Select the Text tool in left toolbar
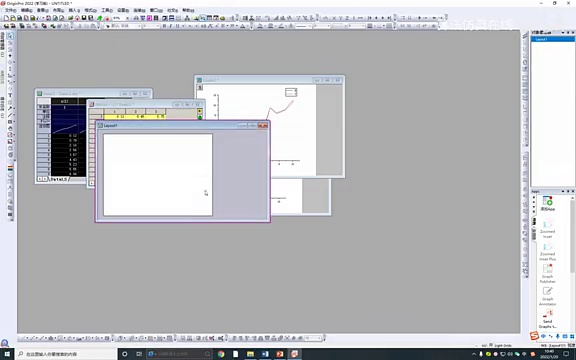This screenshot has height=360, width=576. tap(10, 95)
